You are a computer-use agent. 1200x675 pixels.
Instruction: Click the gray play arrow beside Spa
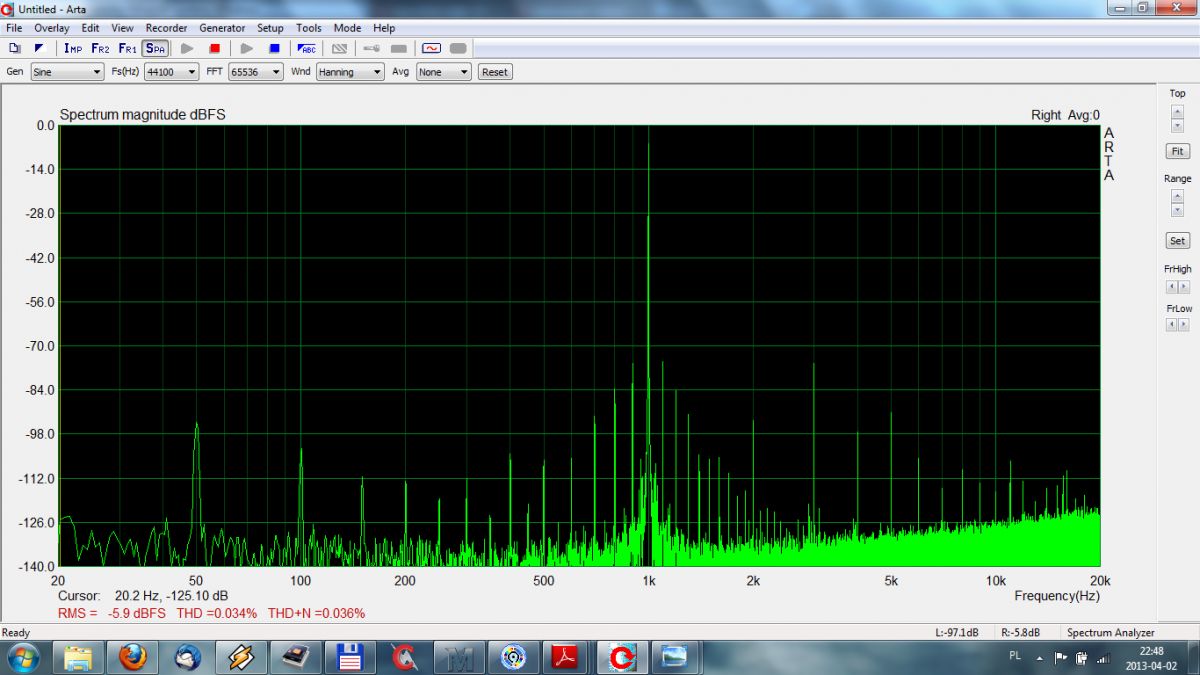click(x=187, y=48)
